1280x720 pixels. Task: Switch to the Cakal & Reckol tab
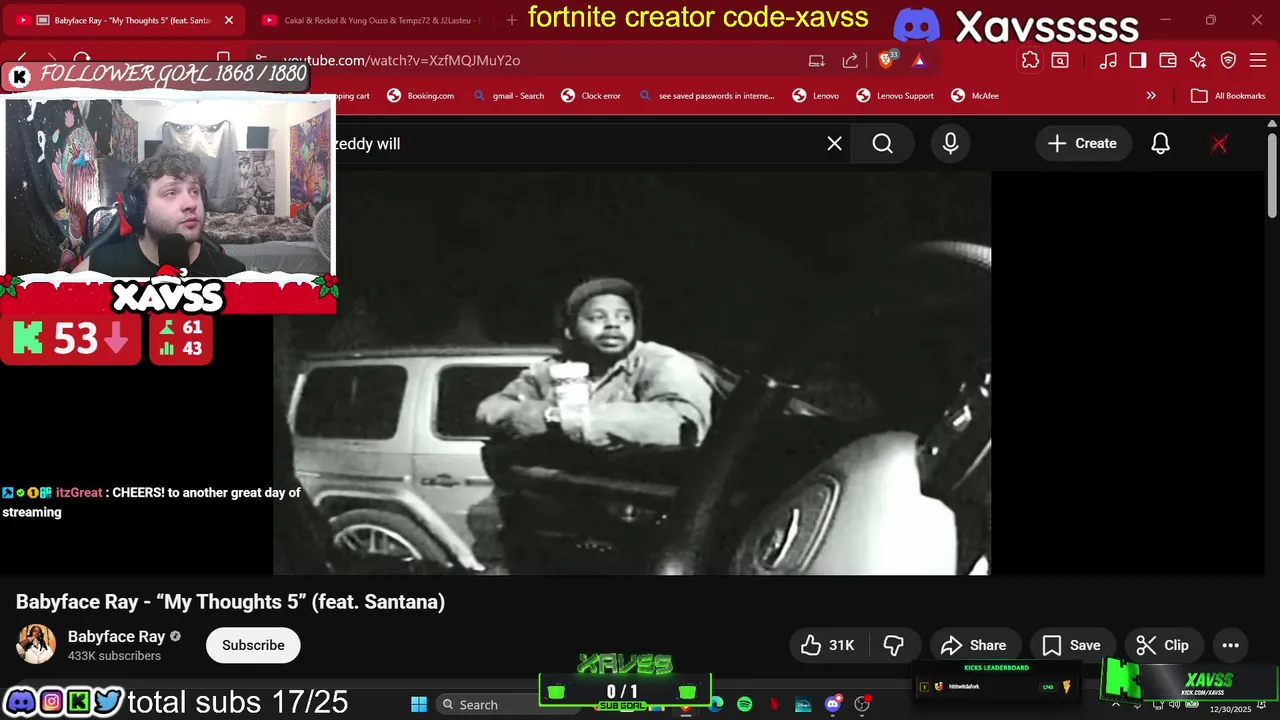pos(372,20)
